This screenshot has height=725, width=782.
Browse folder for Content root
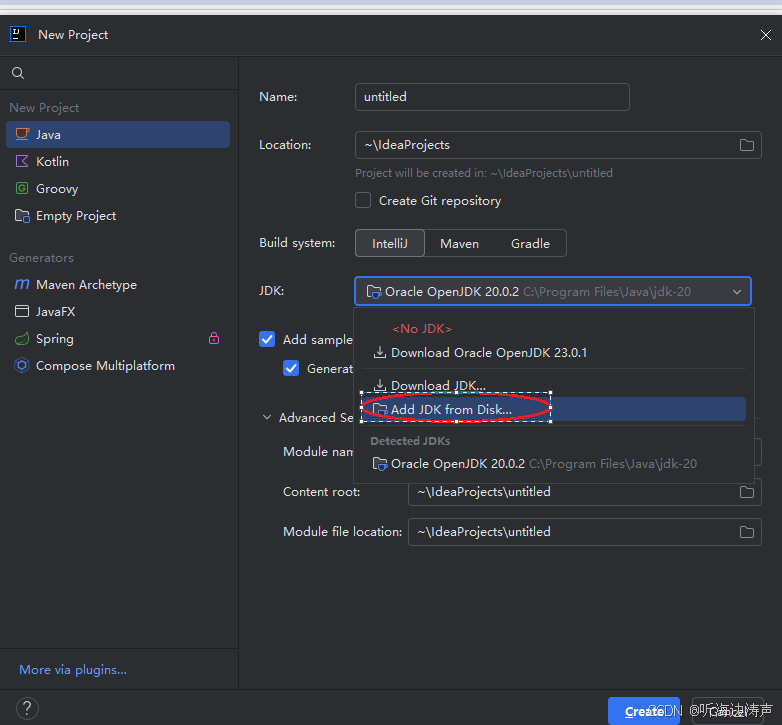(747, 492)
